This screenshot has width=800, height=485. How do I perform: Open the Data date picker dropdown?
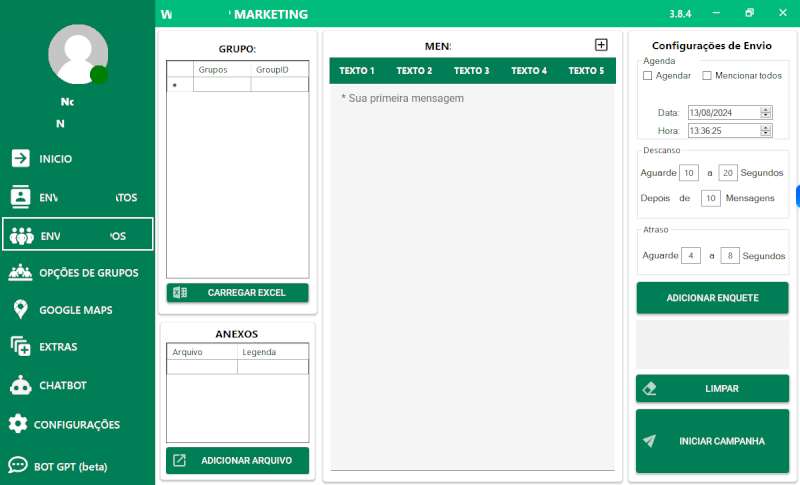(766, 113)
